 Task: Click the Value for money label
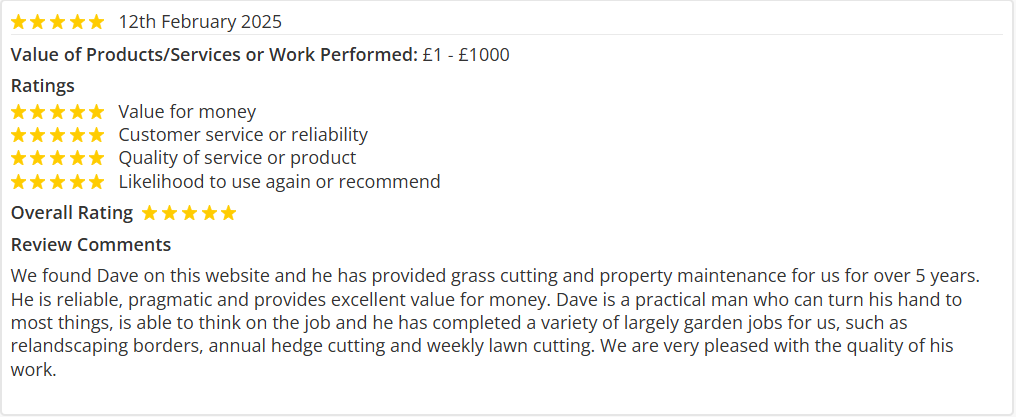point(187,112)
